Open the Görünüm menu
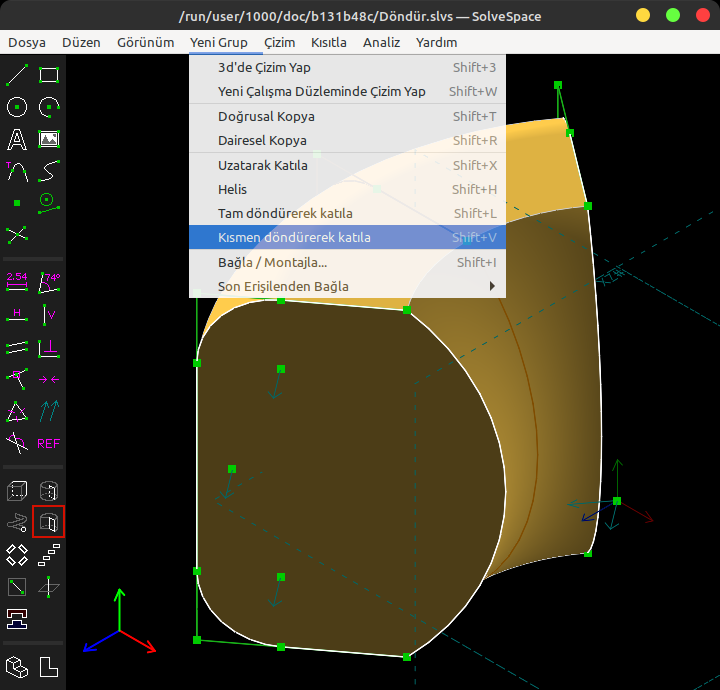The width and height of the screenshot is (720, 690). pyautogui.click(x=146, y=42)
